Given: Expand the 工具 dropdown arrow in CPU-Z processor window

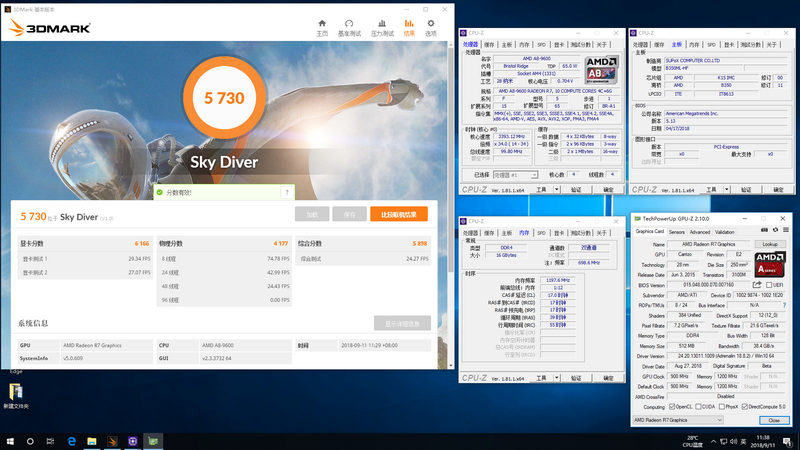Looking at the screenshot, I should [x=557, y=189].
